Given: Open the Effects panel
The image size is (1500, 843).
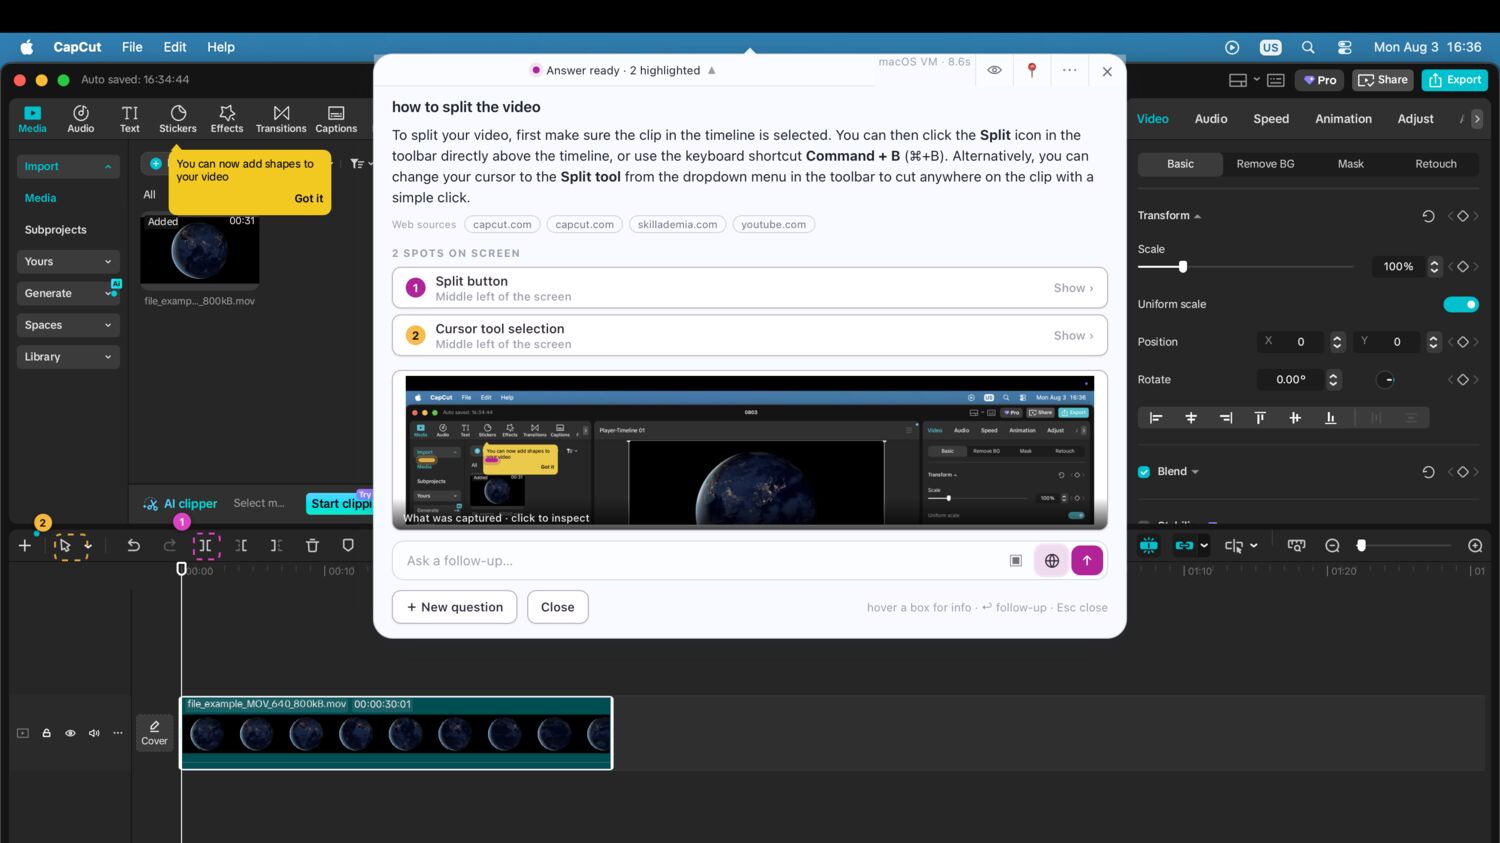Looking at the screenshot, I should (227, 119).
